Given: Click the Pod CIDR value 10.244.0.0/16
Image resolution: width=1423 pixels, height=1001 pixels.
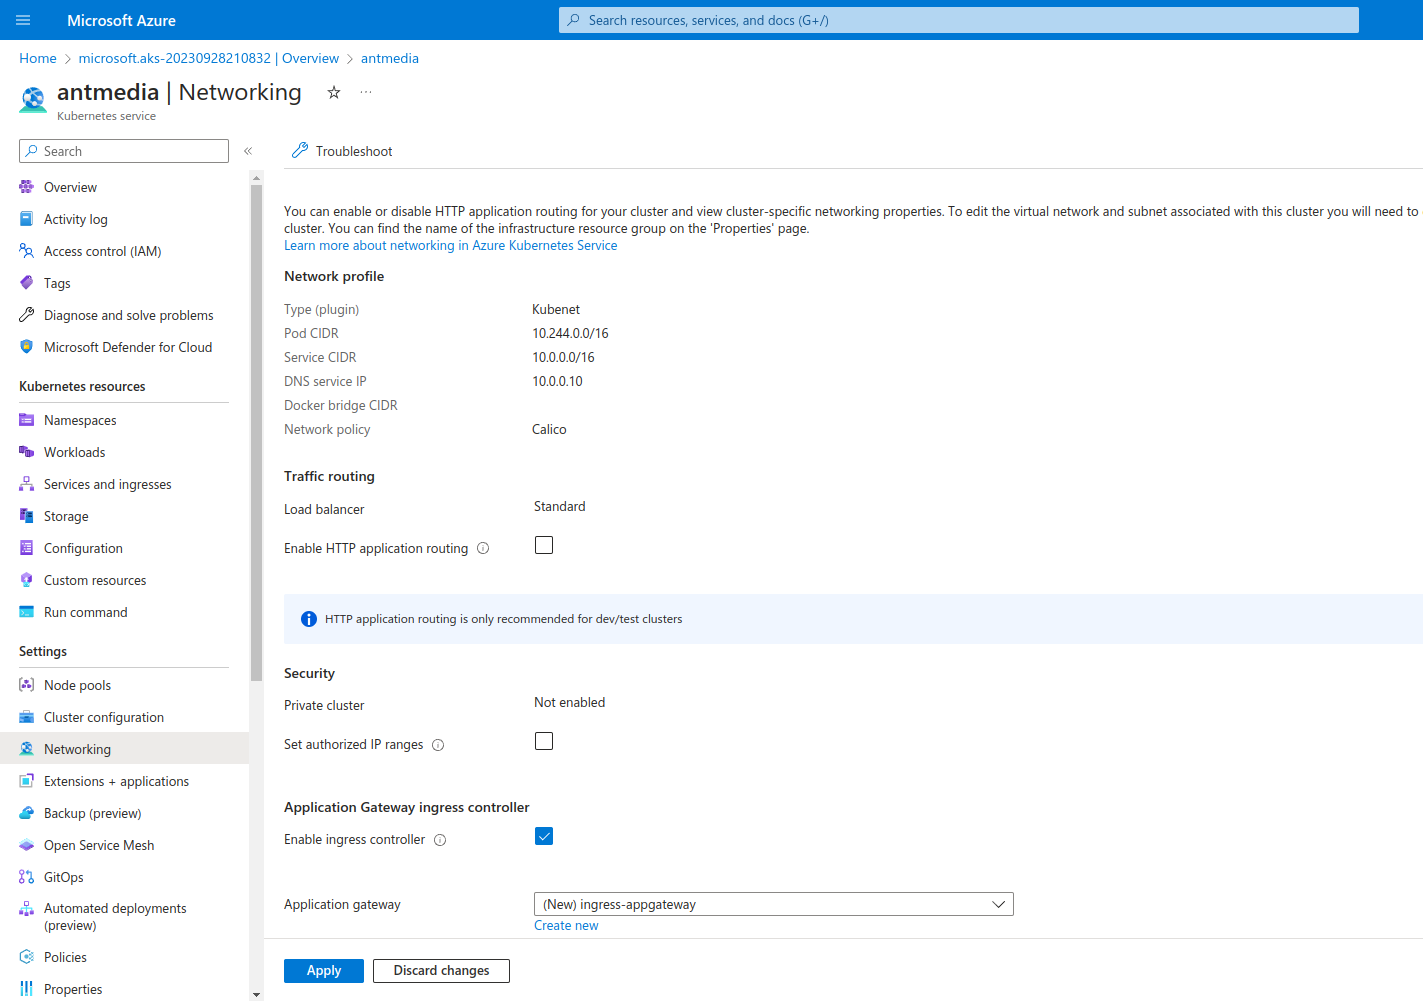Looking at the screenshot, I should pyautogui.click(x=570, y=333).
